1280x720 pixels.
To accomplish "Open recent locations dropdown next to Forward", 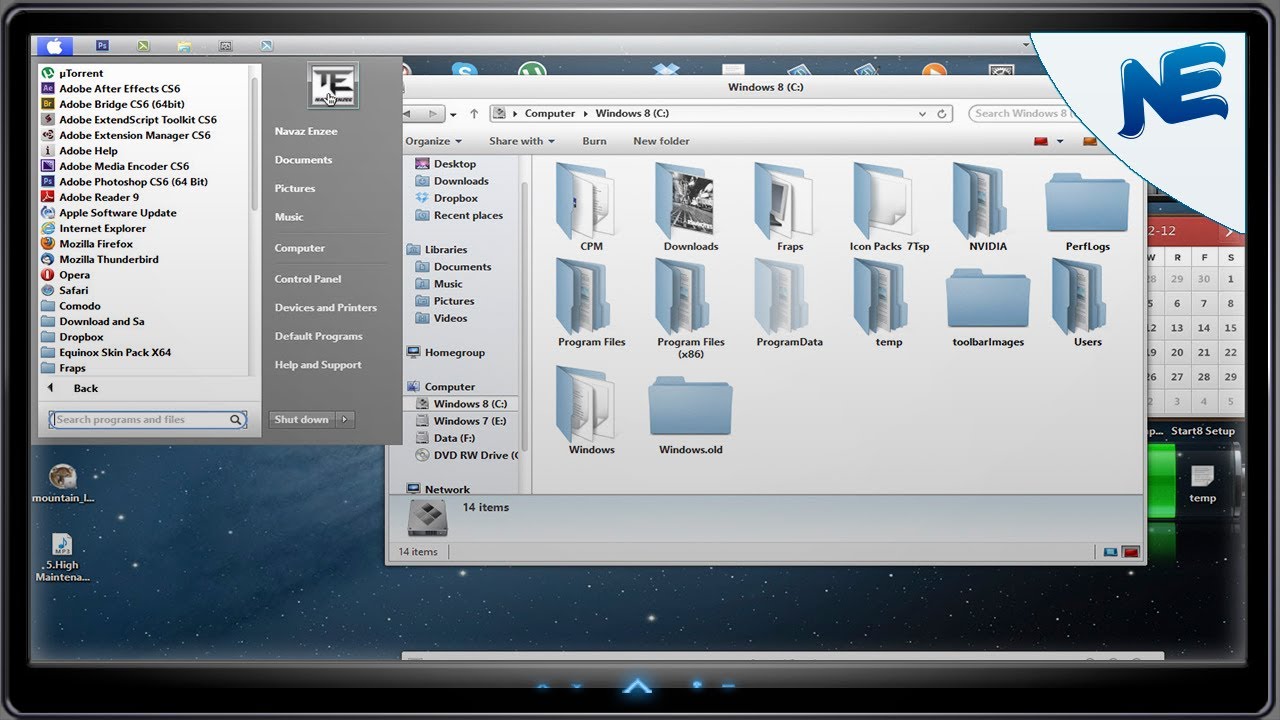I will (x=455, y=114).
